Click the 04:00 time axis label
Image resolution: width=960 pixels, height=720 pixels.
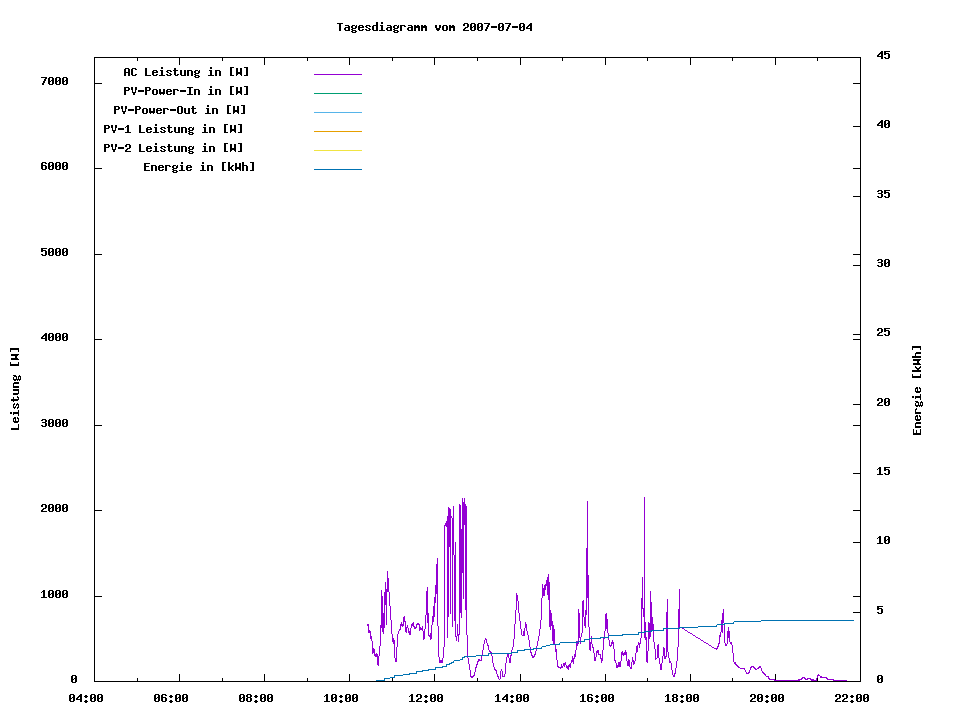86,698
